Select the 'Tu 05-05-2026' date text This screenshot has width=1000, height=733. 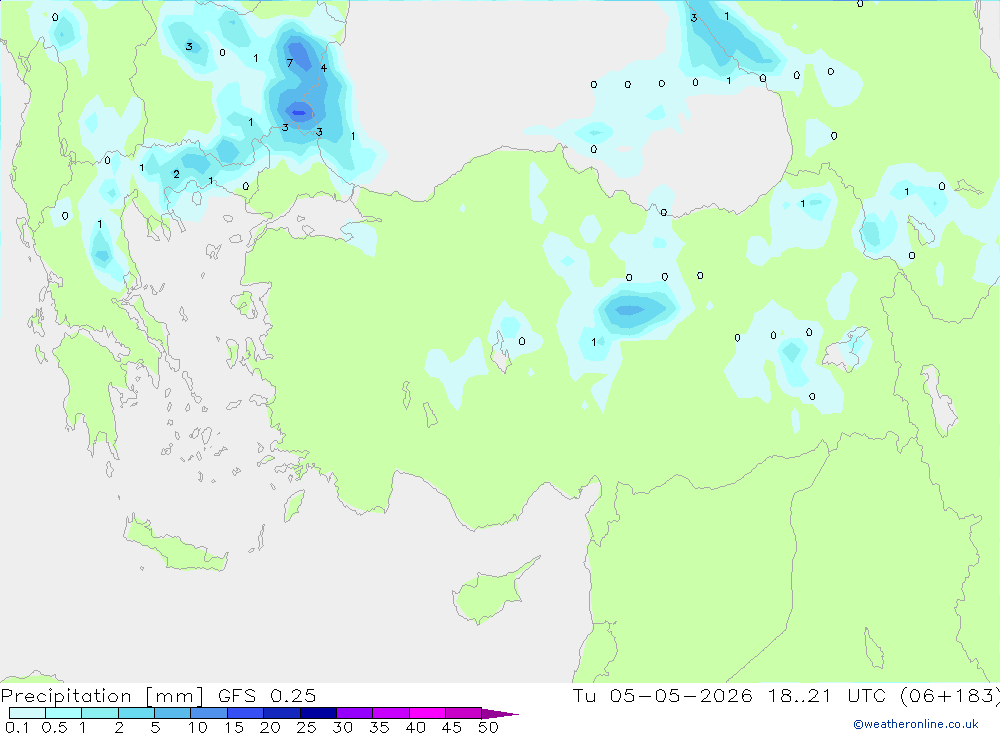pyautogui.click(x=662, y=695)
